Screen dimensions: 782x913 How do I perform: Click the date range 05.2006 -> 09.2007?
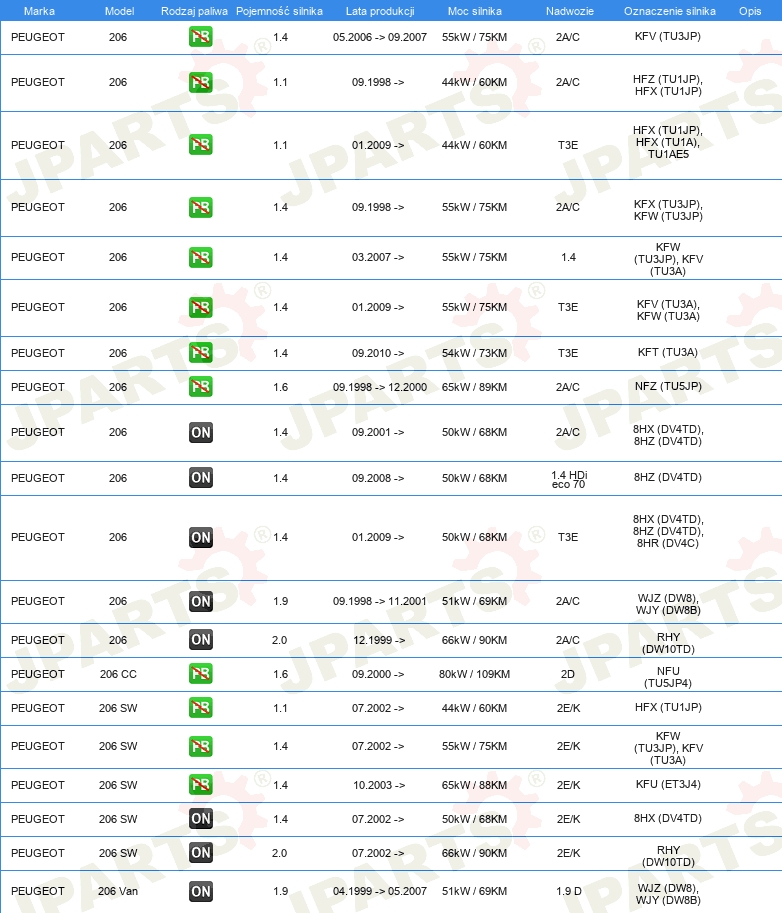(x=380, y=37)
